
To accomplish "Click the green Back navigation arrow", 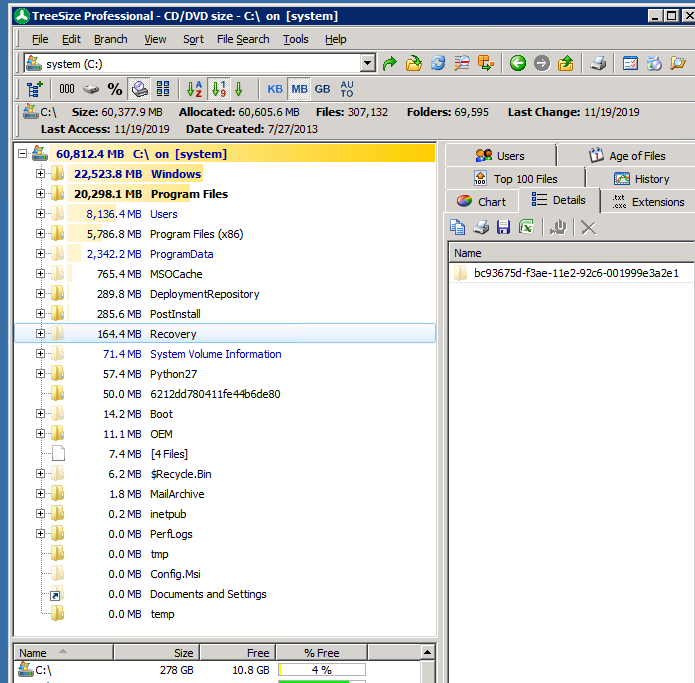I will (x=518, y=63).
